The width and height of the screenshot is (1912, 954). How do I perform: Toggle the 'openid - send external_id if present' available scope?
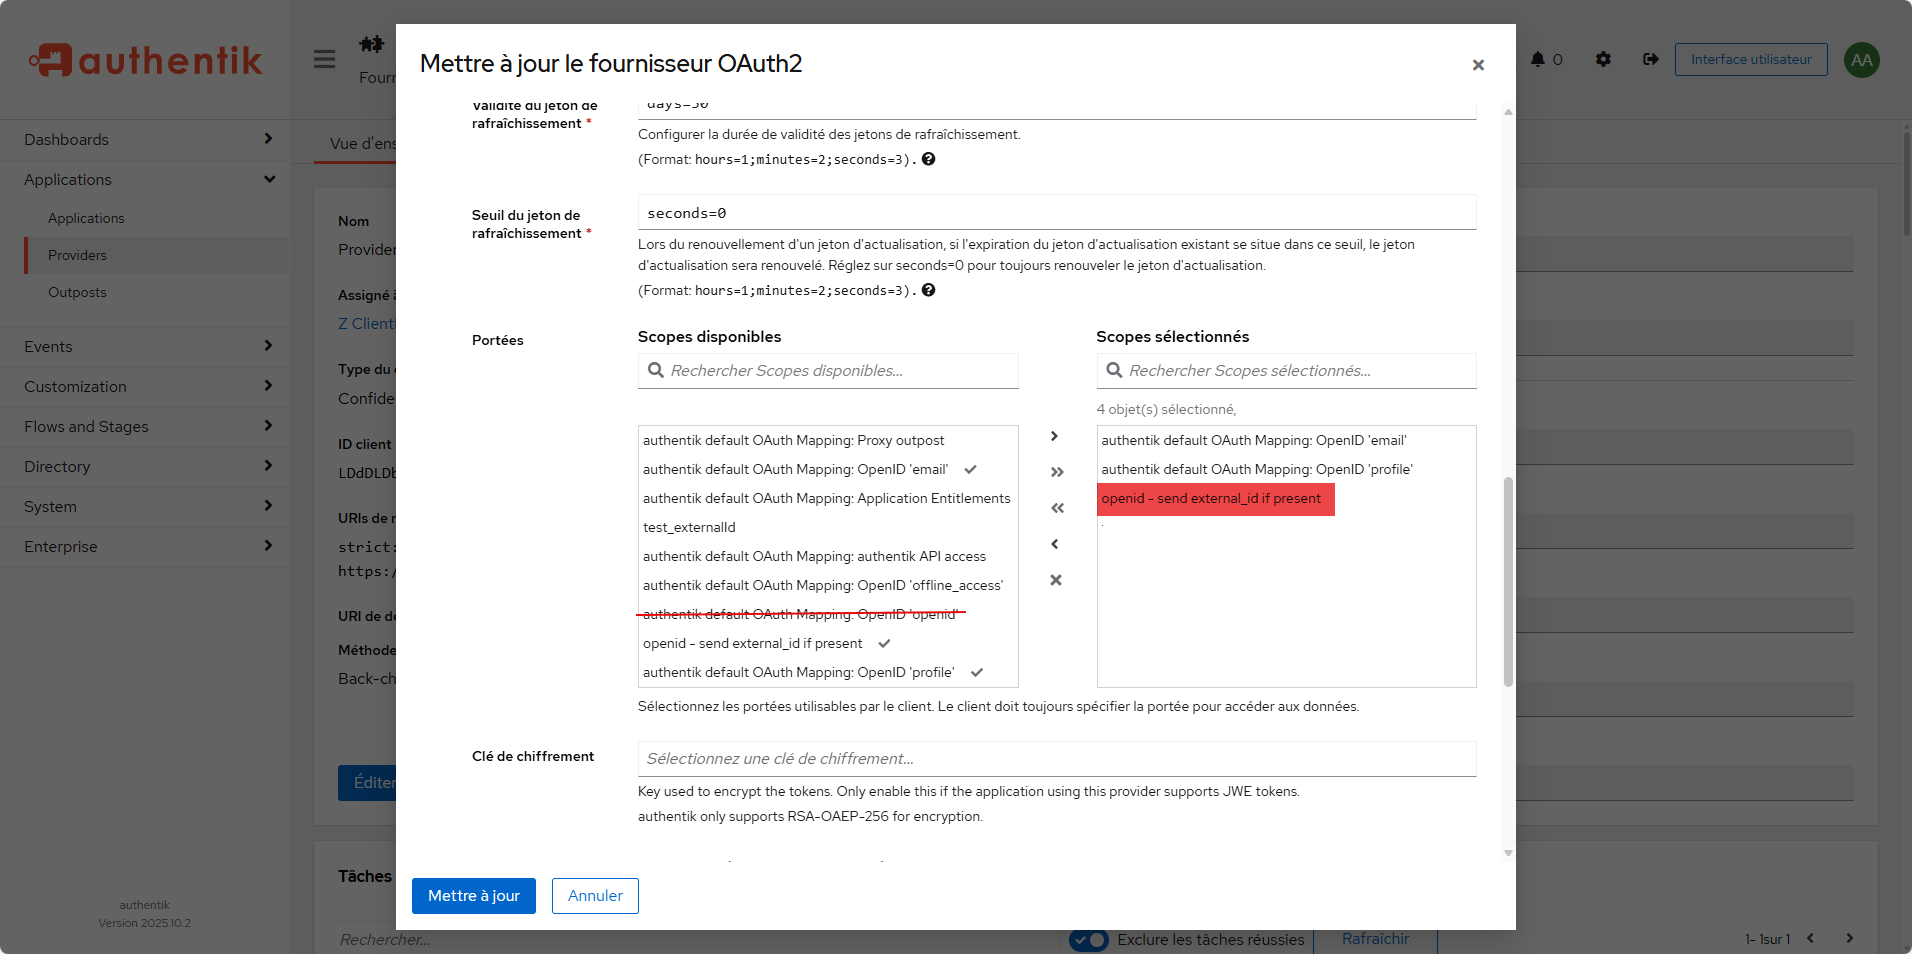pyautogui.click(x=752, y=643)
